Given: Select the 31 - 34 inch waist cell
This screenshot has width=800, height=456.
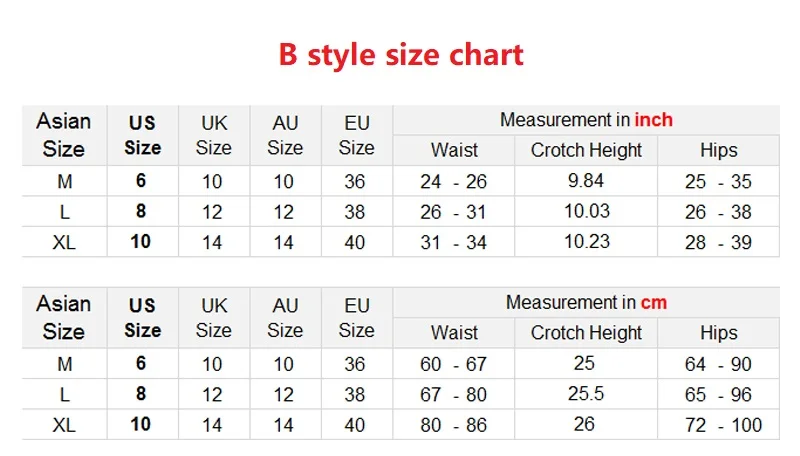Looking at the screenshot, I should 454,242.
